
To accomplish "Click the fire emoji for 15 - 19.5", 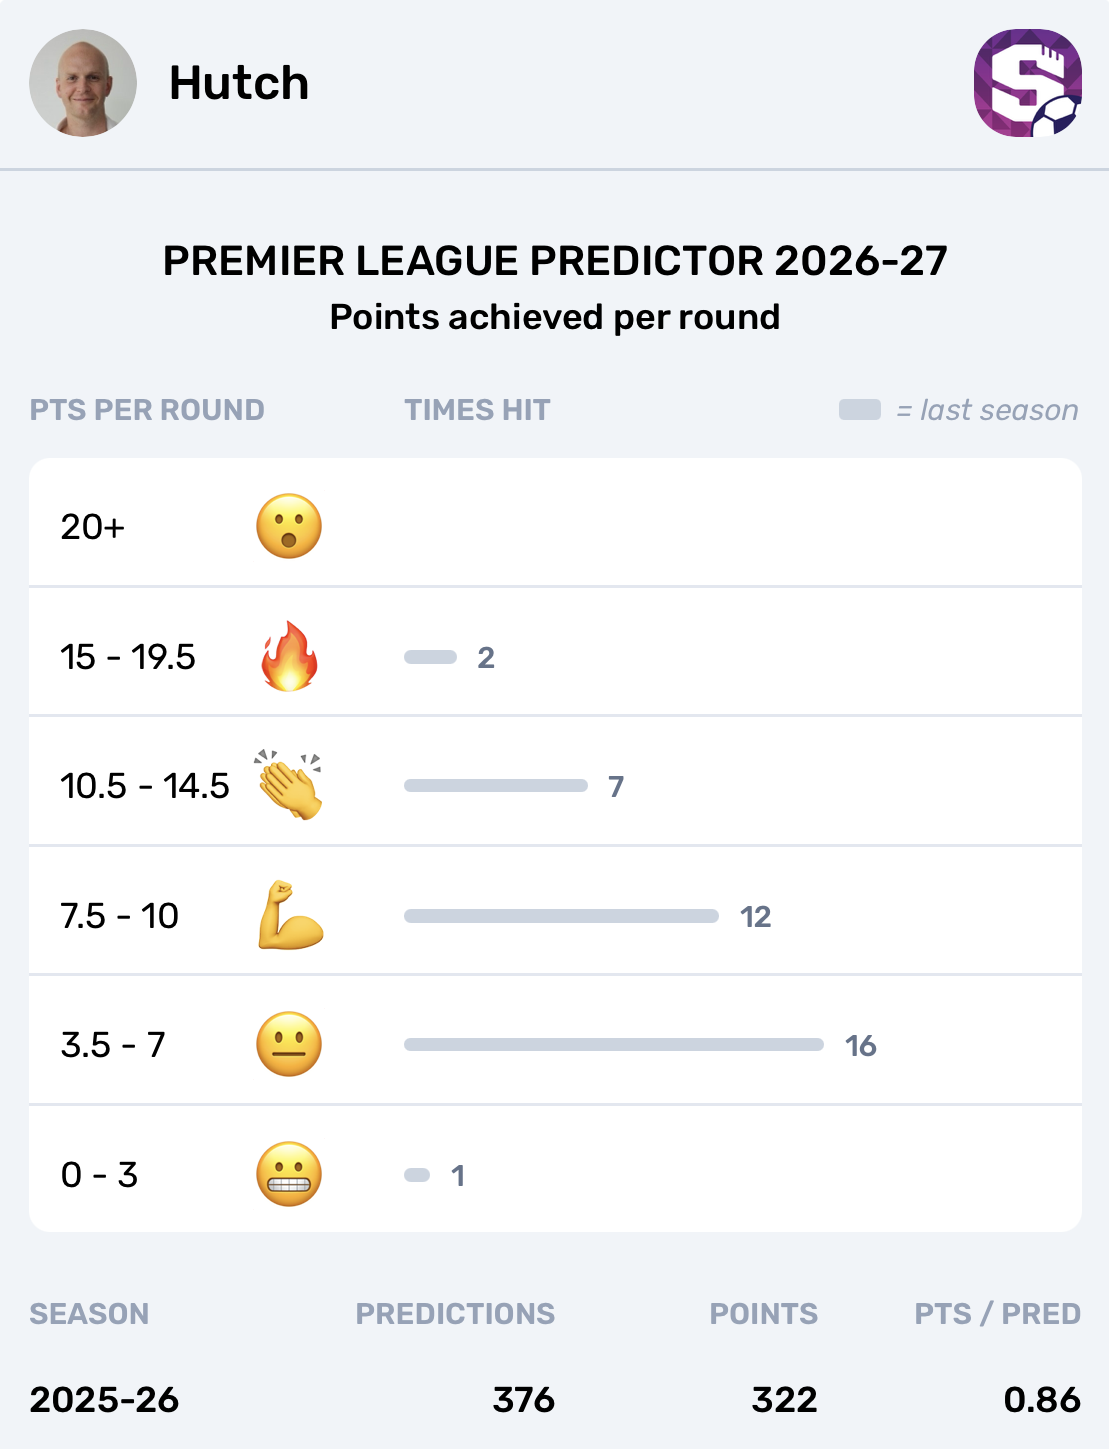I will tap(289, 656).
